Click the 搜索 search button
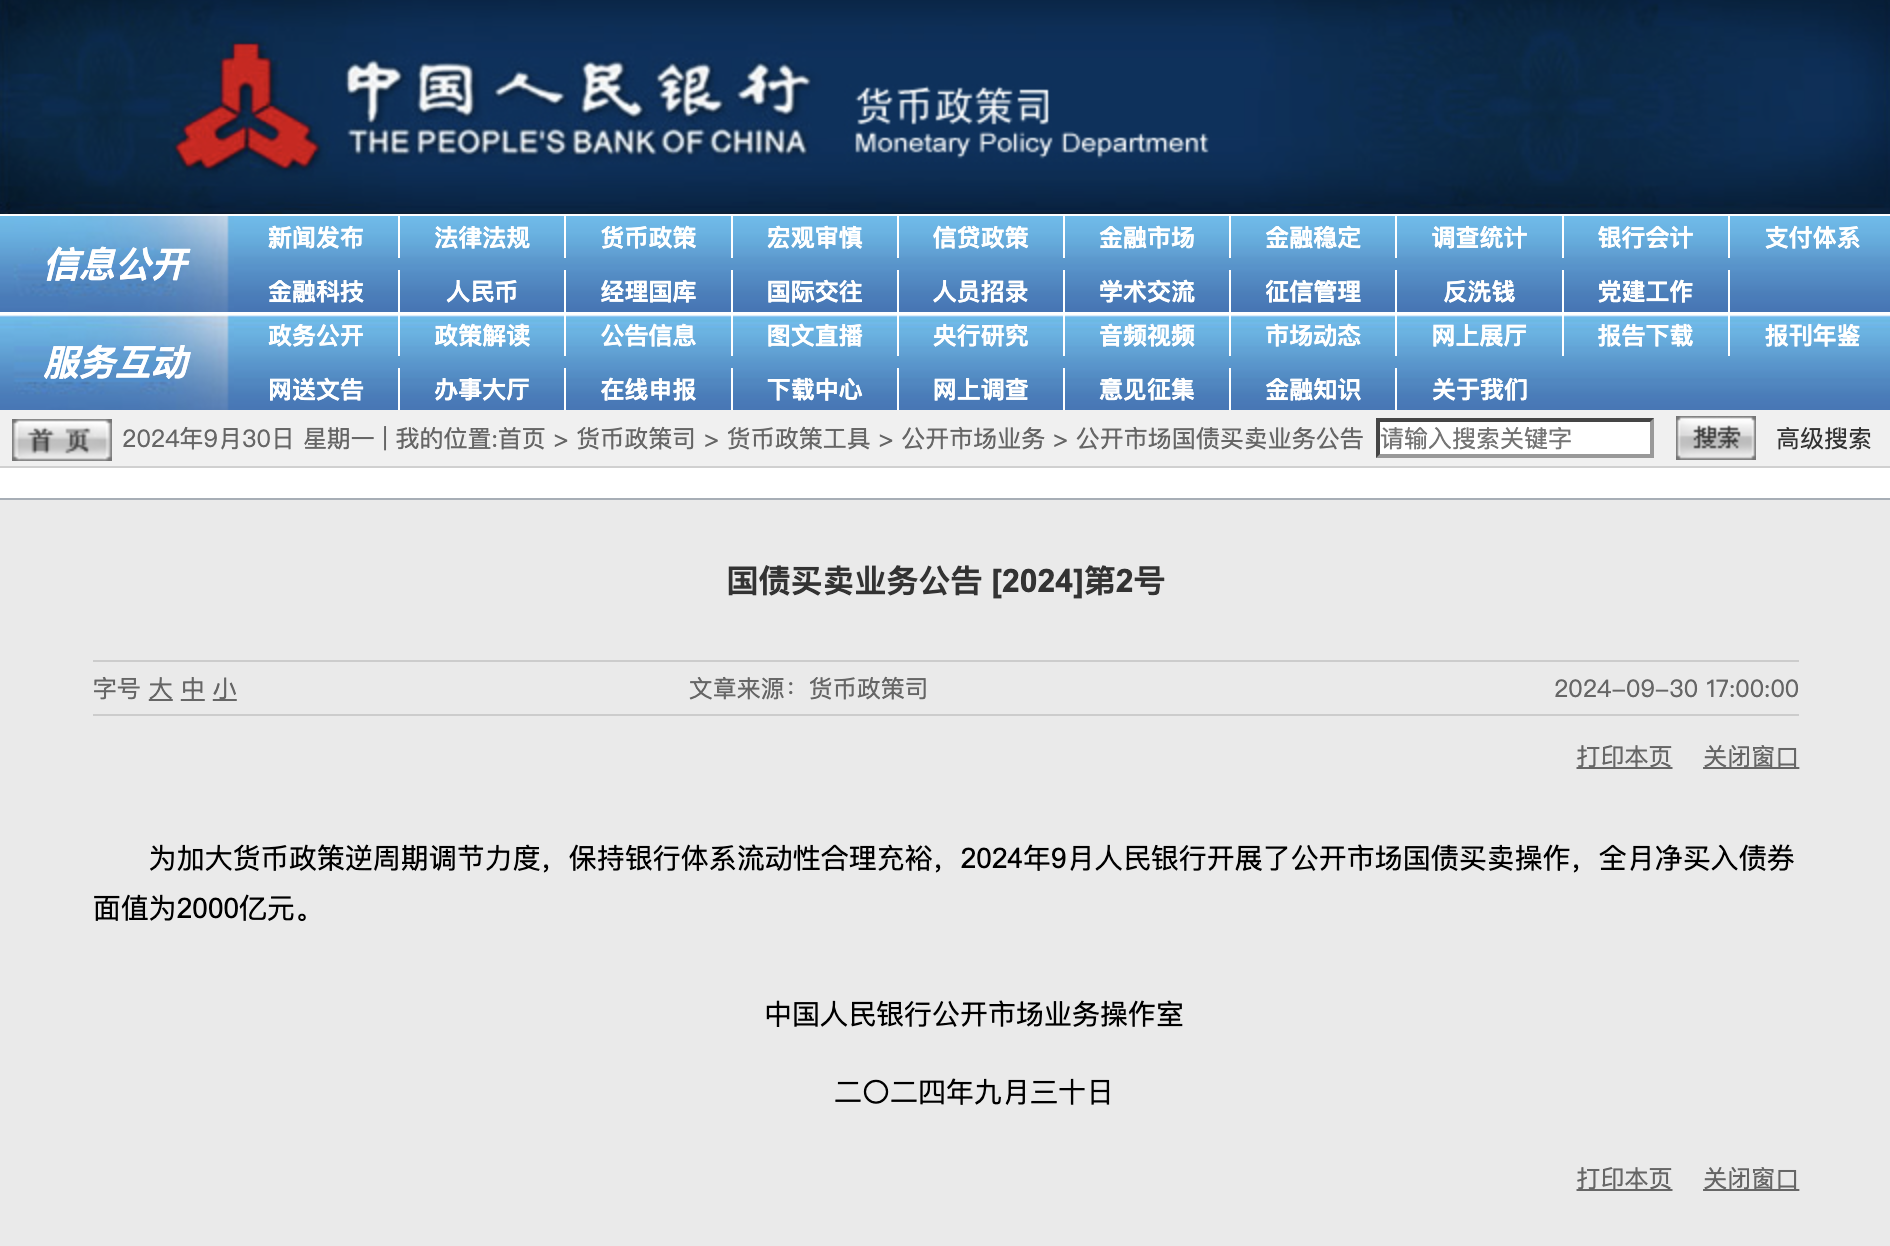The height and width of the screenshot is (1246, 1890). pos(1715,438)
